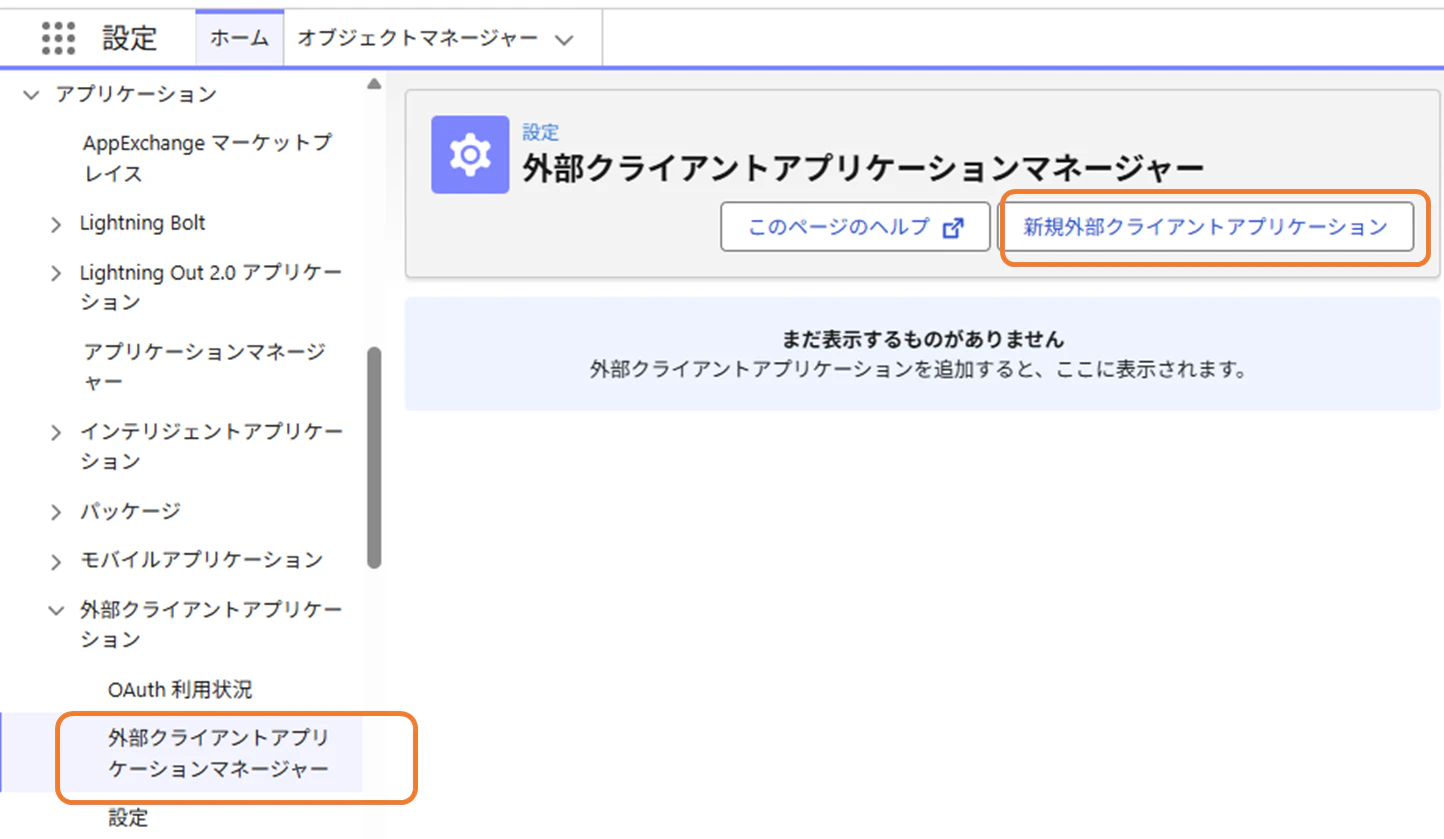The height and width of the screenshot is (839, 1444).
Task: Expand the Lightning Bolt node
Action: (x=56, y=225)
